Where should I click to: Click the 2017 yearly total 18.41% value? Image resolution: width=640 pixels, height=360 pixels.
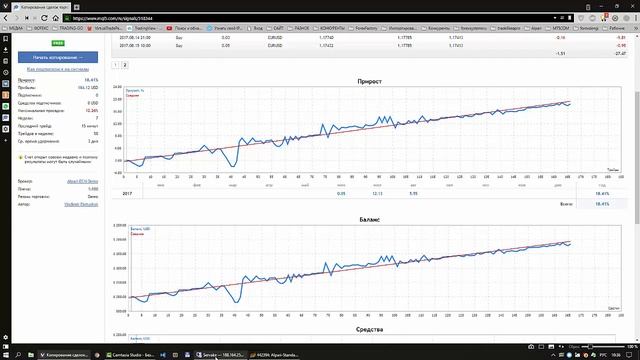tap(602, 194)
